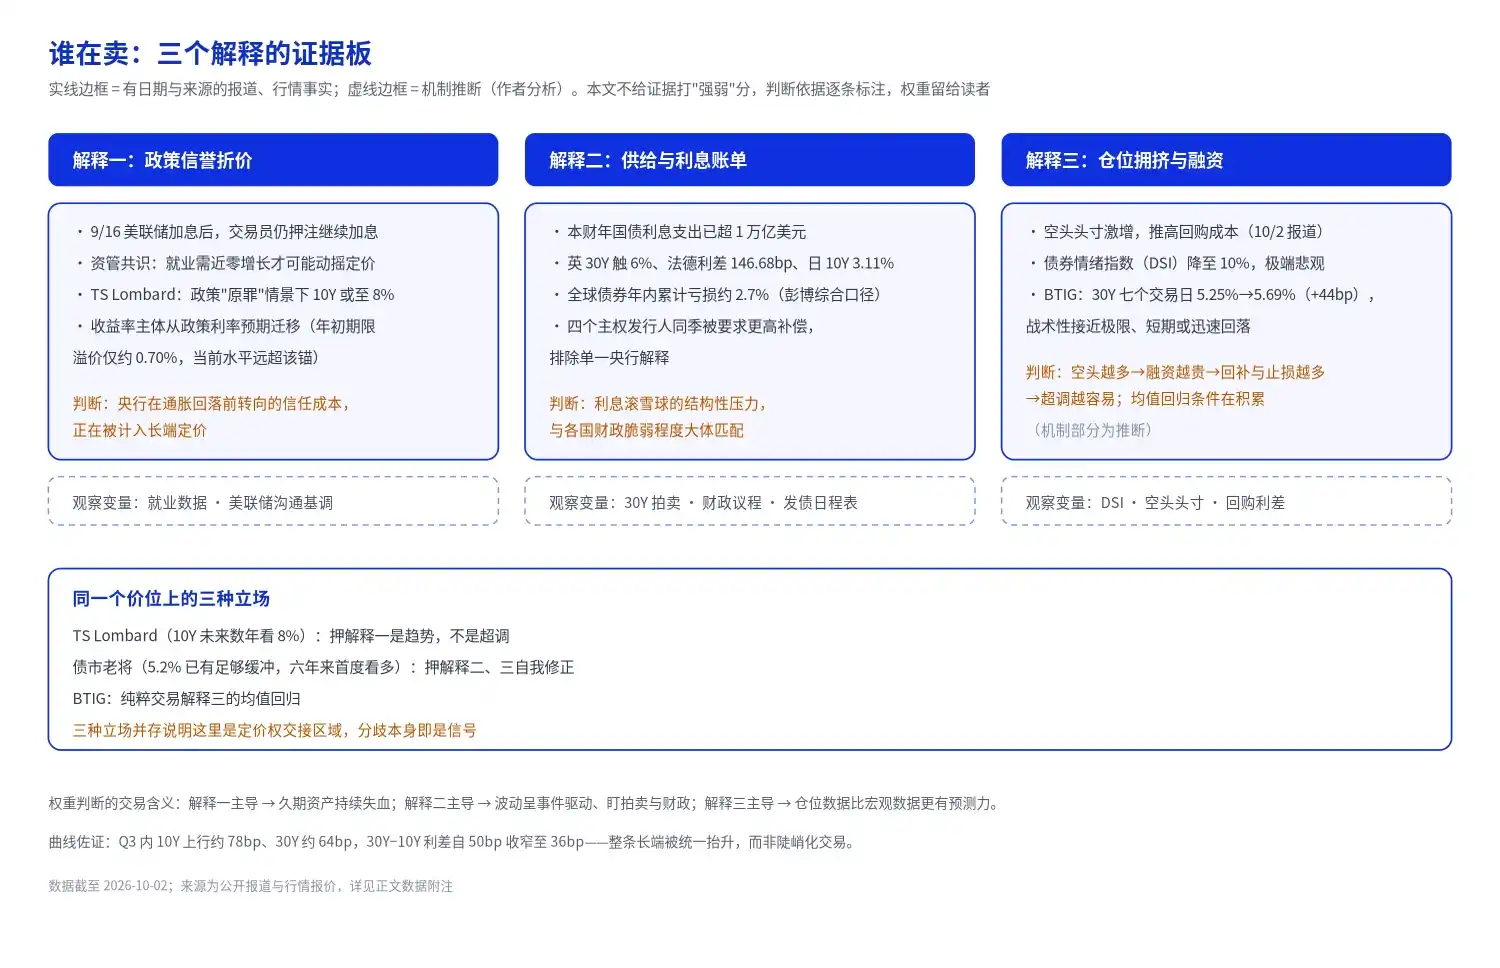Click the bullet starting "BTIG：30Y 七个交易日"

pos(1201,311)
